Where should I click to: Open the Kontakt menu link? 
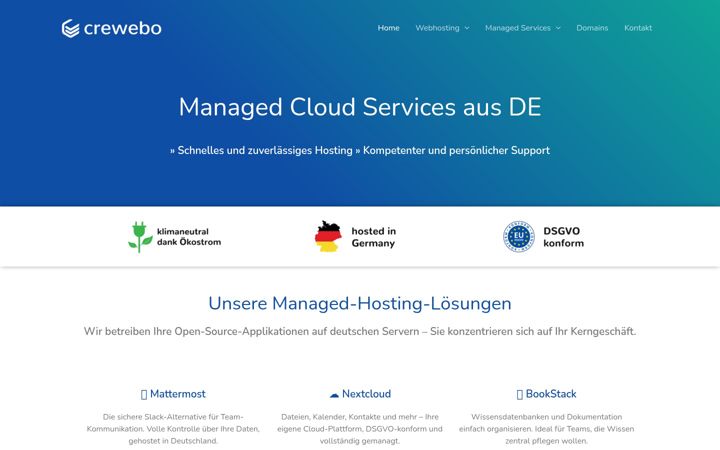pyautogui.click(x=638, y=28)
